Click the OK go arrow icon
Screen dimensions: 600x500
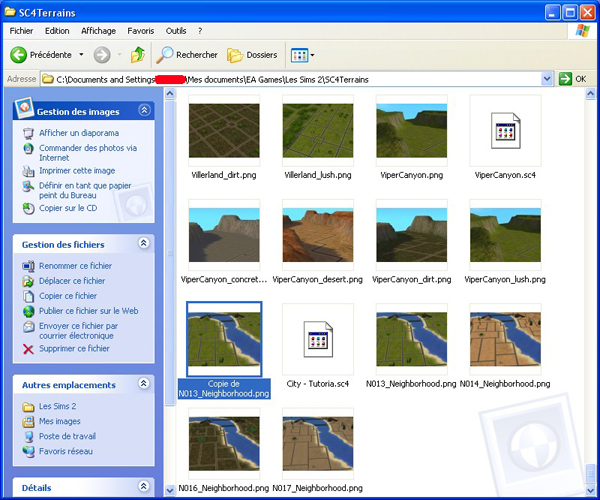coord(565,79)
